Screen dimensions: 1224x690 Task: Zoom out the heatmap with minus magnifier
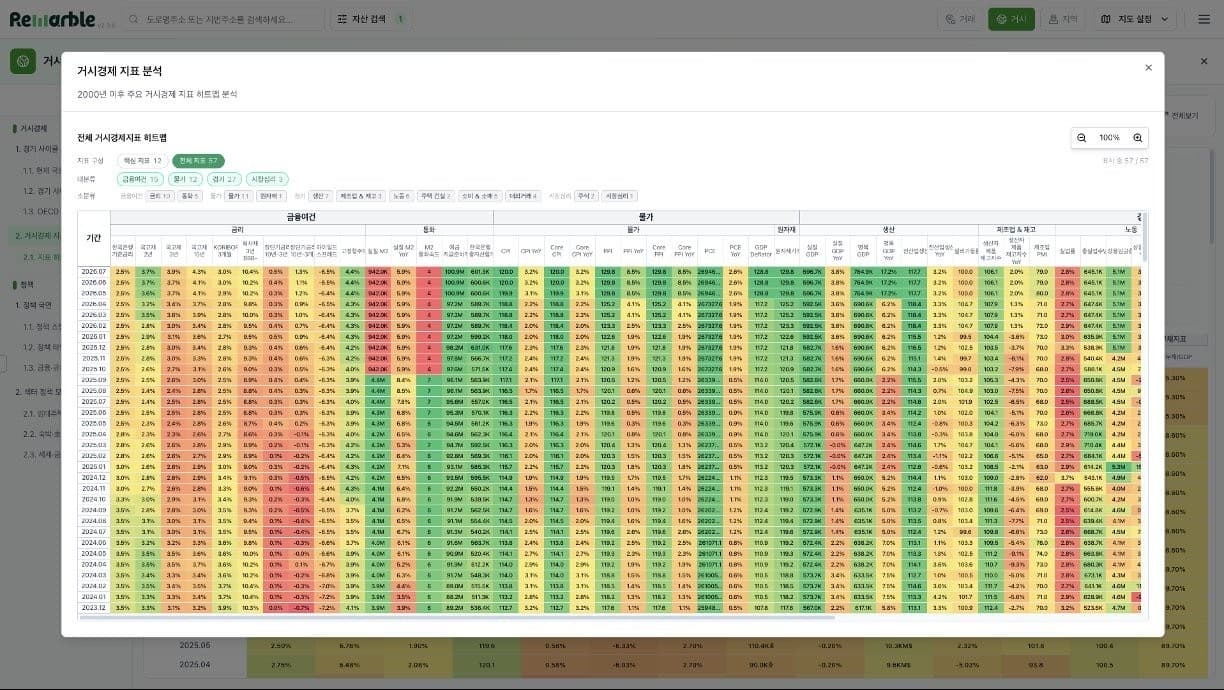1082,137
